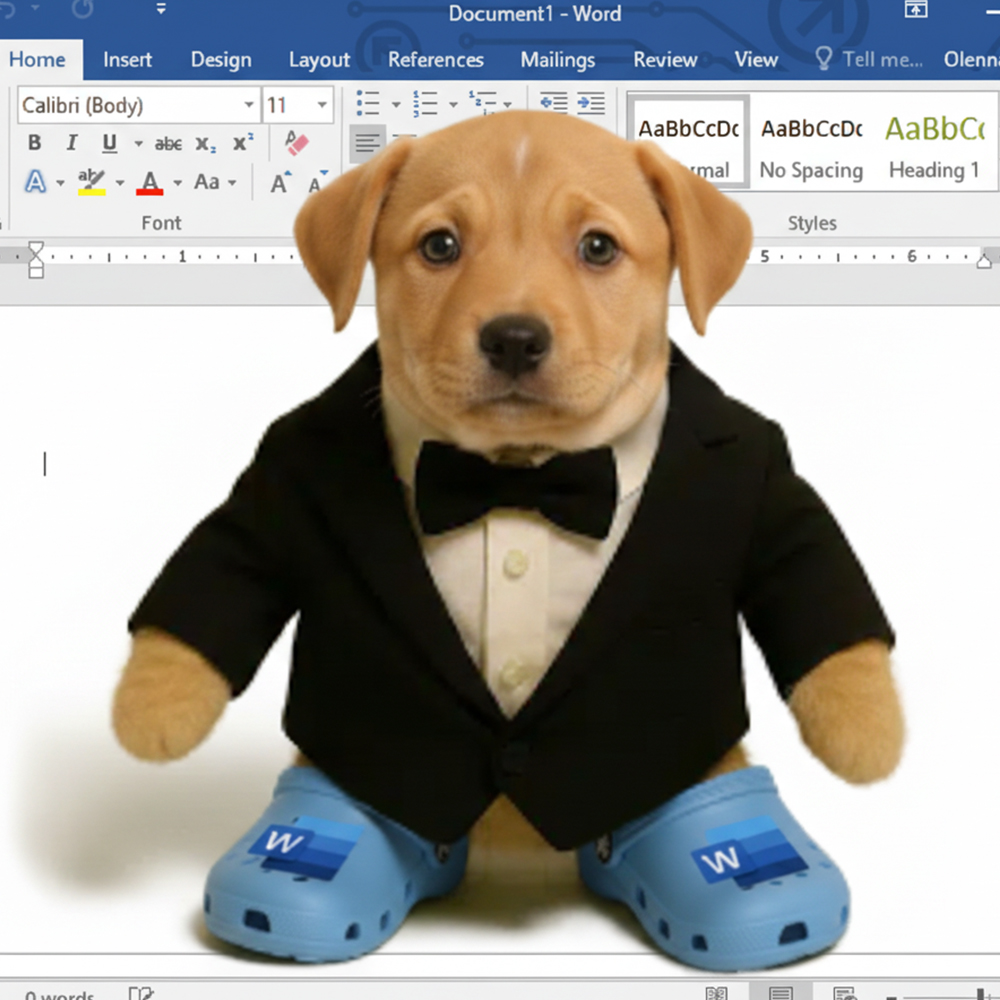1000x1000 pixels.
Task: Open the Review ribbon tab
Action: click(665, 60)
